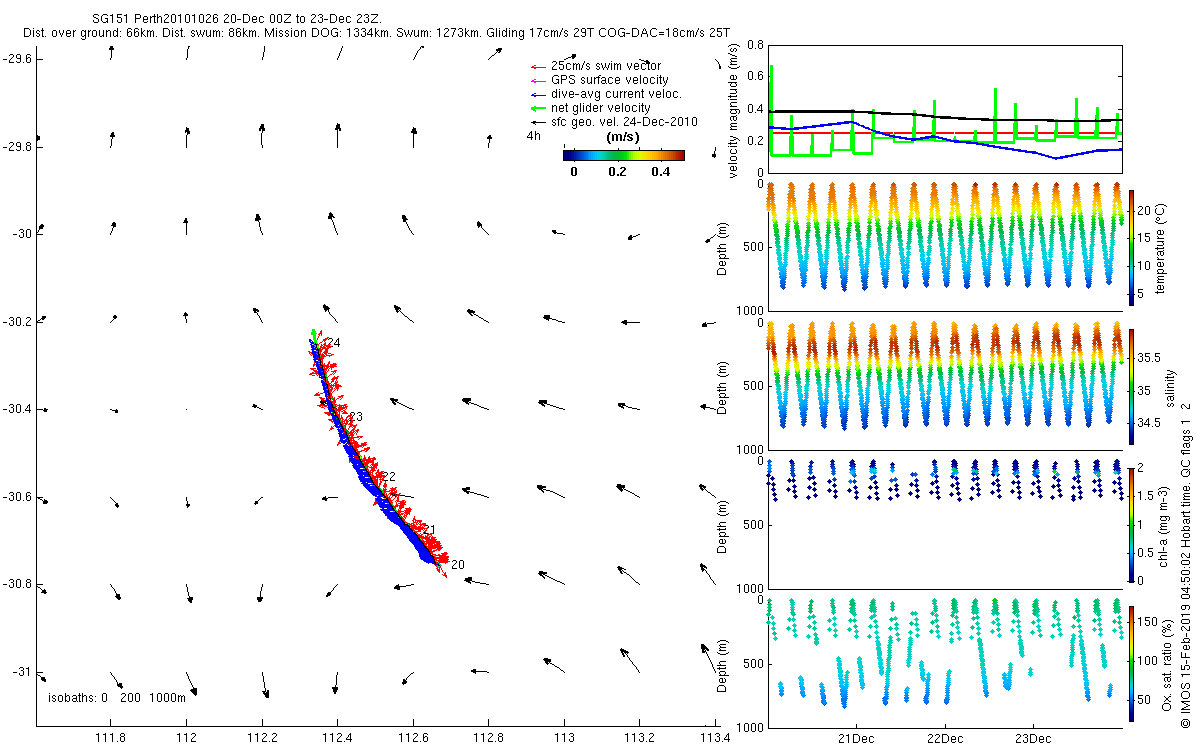Screen dimensions: 1200x750
Task: Select the 'Dist. over ground: 66km' subtitle line
Action: tap(376, 34)
